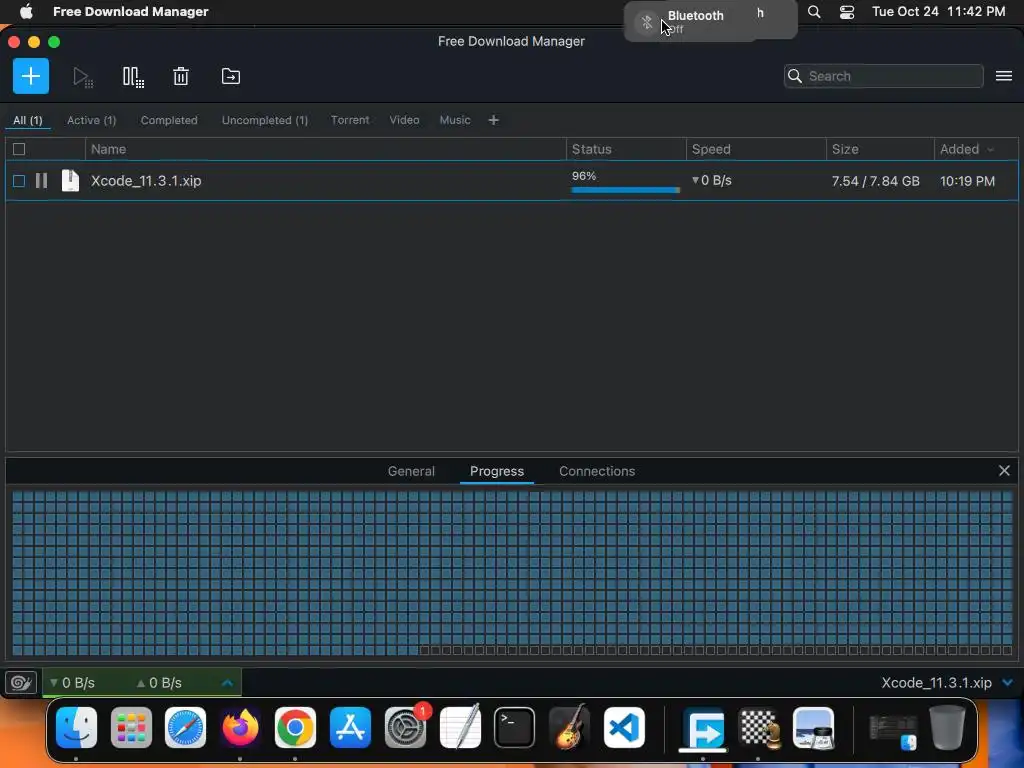Launch Safari from the dock

tap(185, 728)
